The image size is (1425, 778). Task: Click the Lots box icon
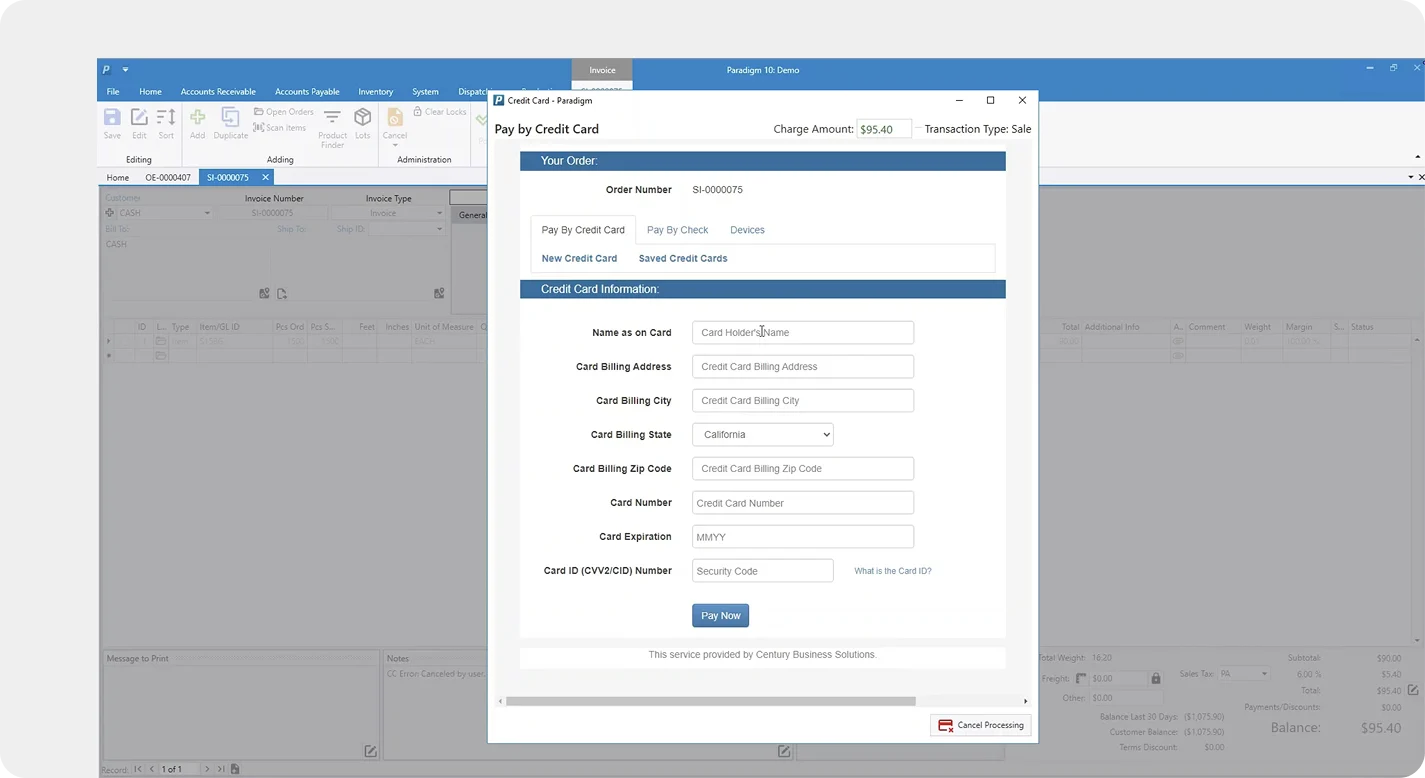[x=362, y=118]
